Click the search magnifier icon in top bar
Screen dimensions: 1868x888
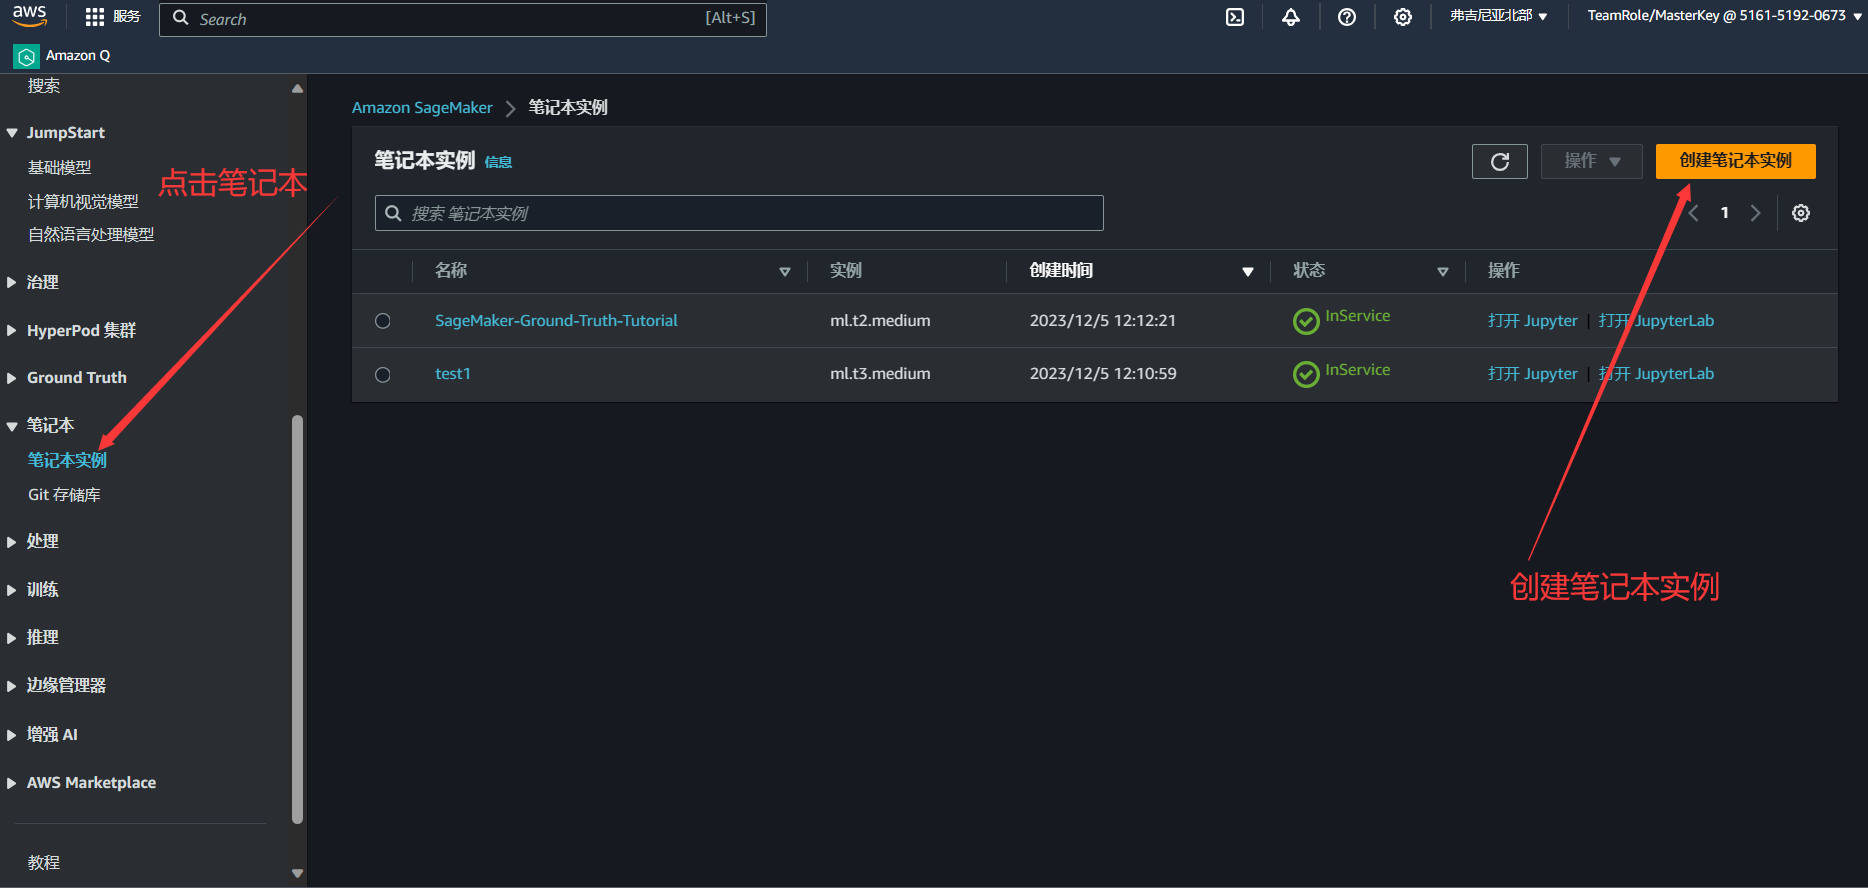[x=181, y=18]
